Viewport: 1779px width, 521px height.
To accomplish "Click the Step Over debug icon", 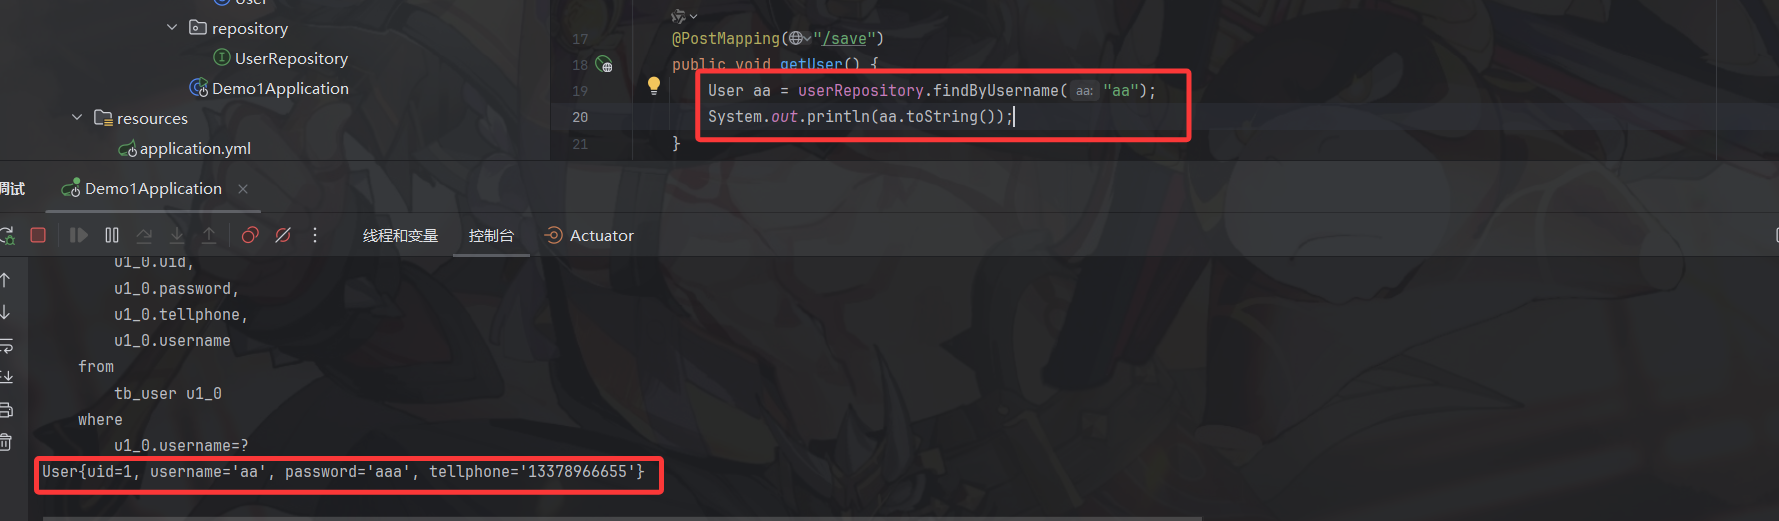I will [x=144, y=235].
